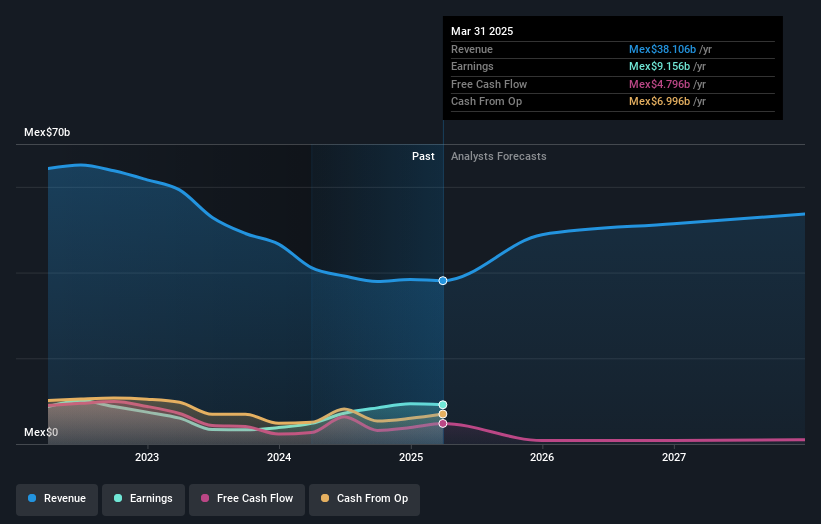Click the 2027 x-axis label
The image size is (821, 524).
(674, 457)
